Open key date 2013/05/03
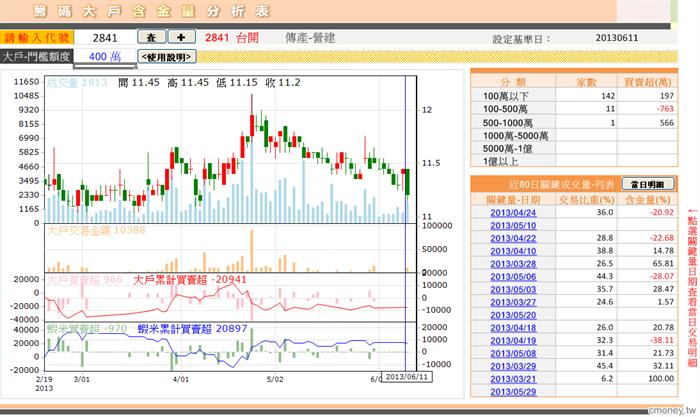700x417 pixels. 513,289
